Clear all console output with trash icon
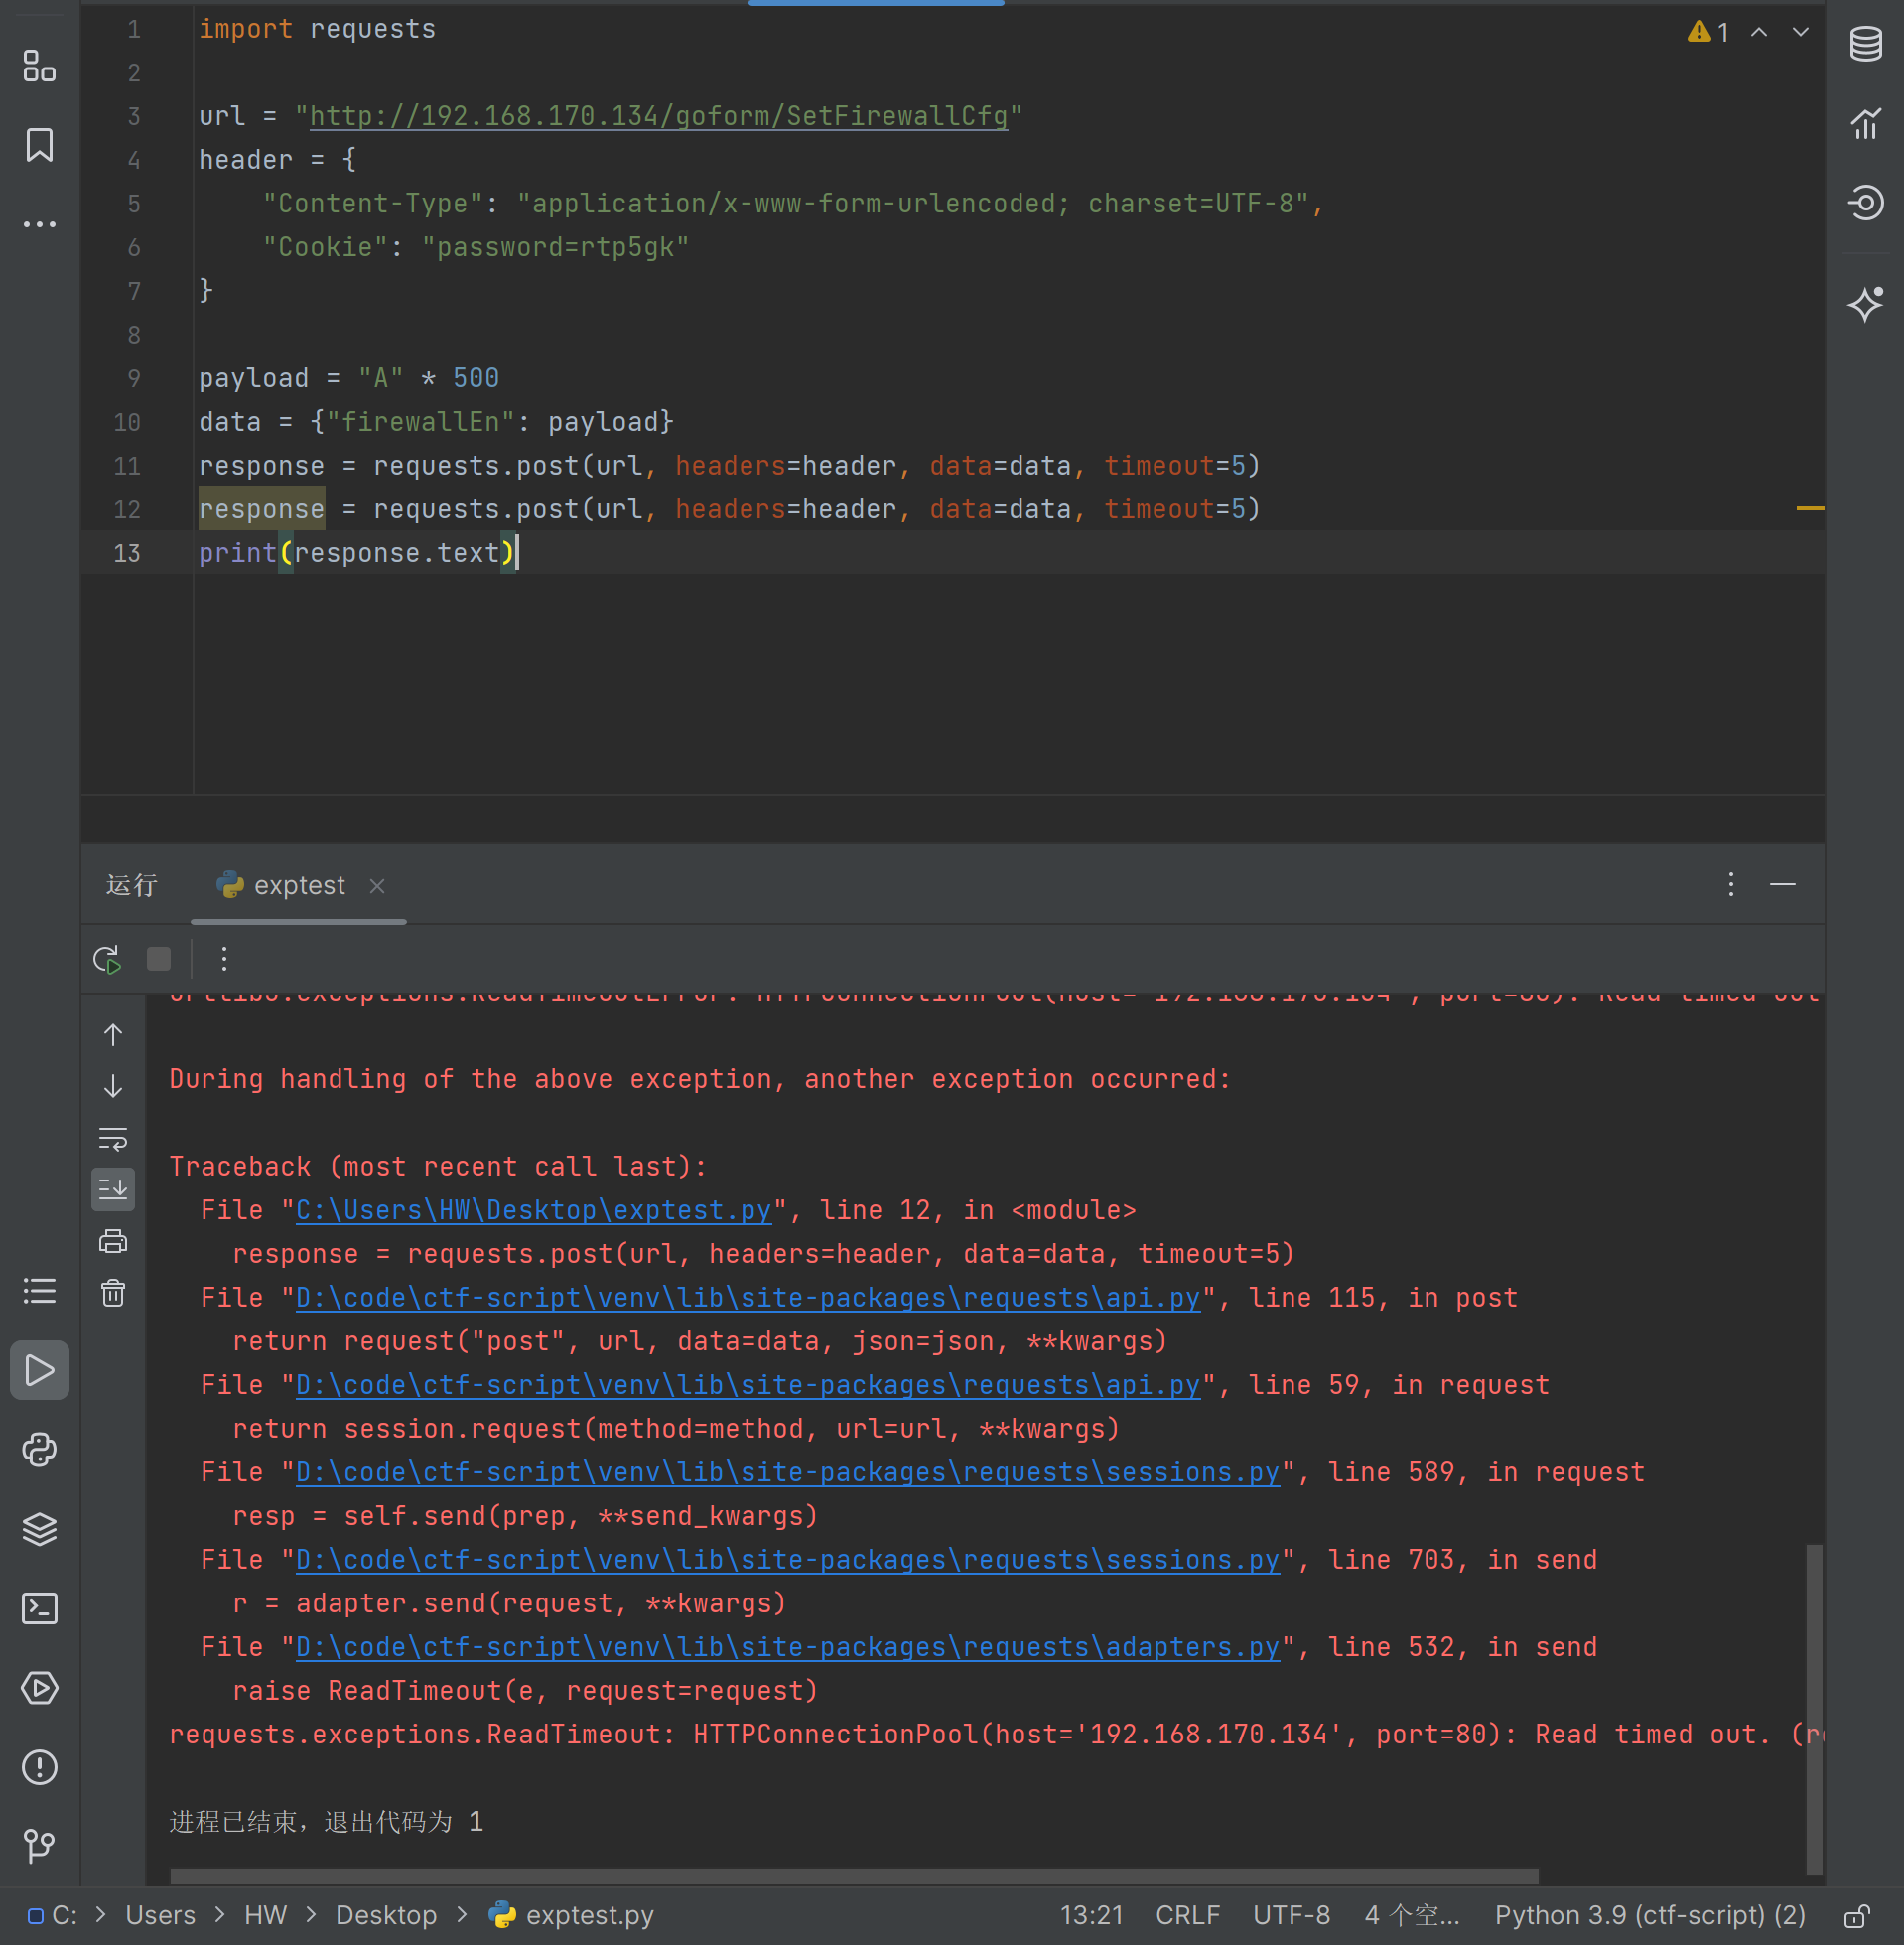 coord(113,1293)
